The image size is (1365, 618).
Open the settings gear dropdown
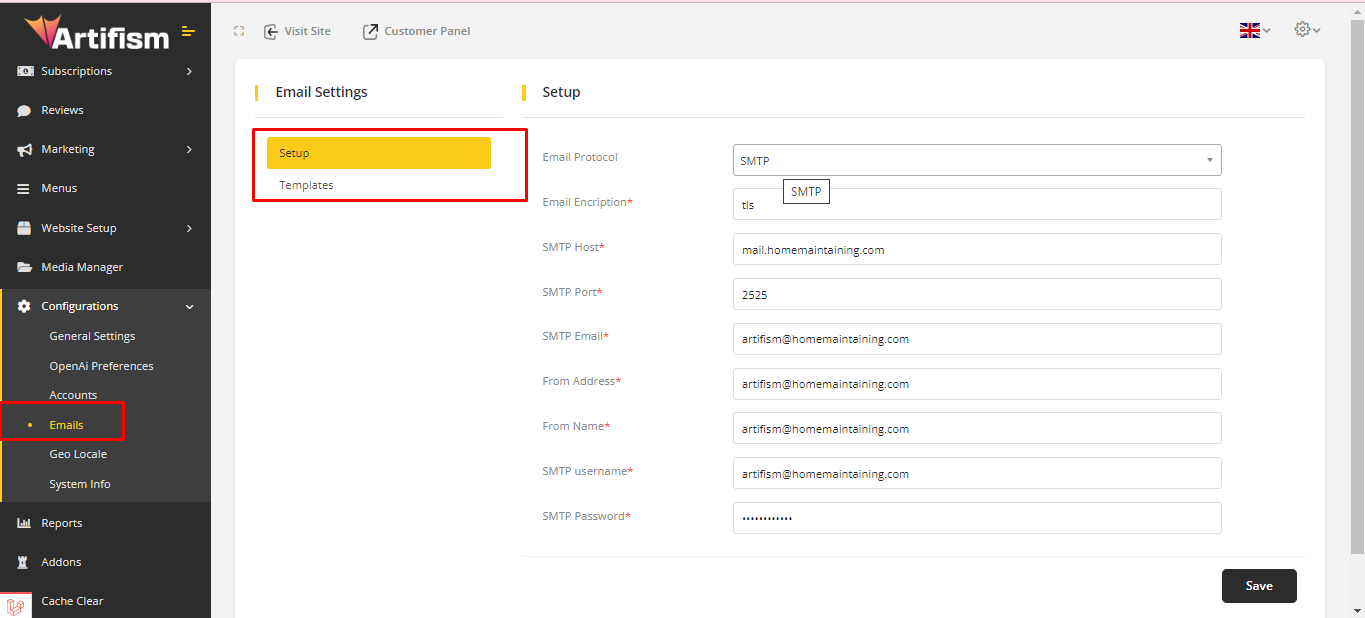(1306, 30)
